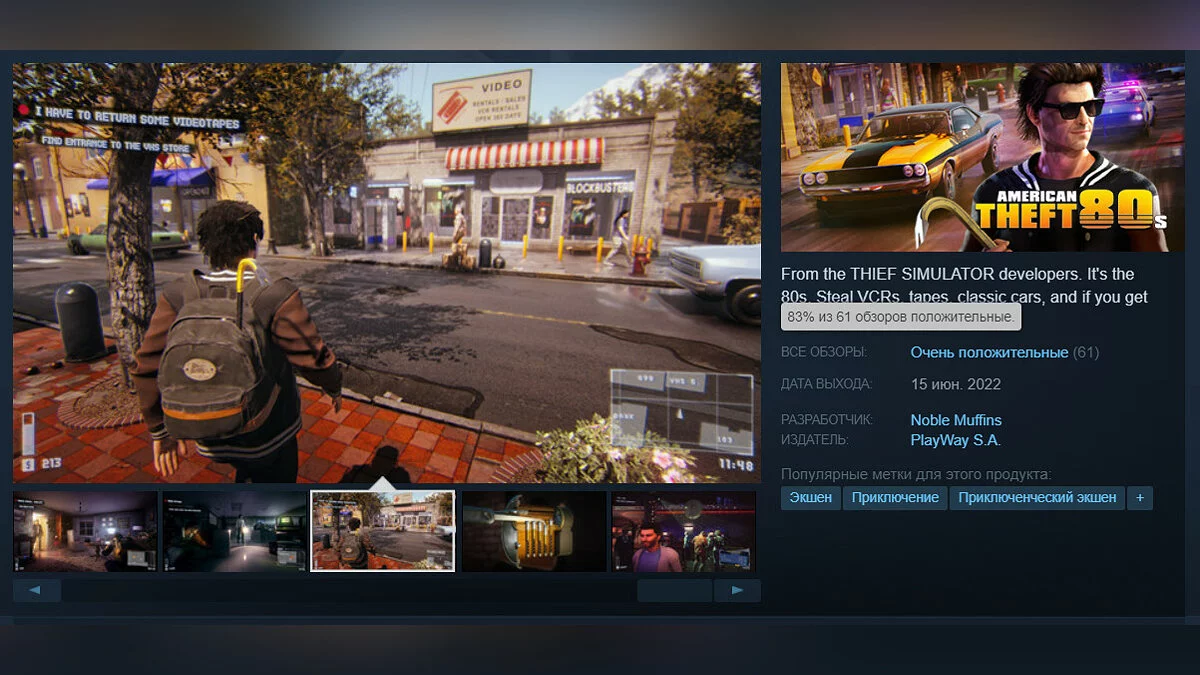The image size is (1200, 675).
Task: Open the lockpicking mechanism thumbnail
Action: tap(533, 531)
